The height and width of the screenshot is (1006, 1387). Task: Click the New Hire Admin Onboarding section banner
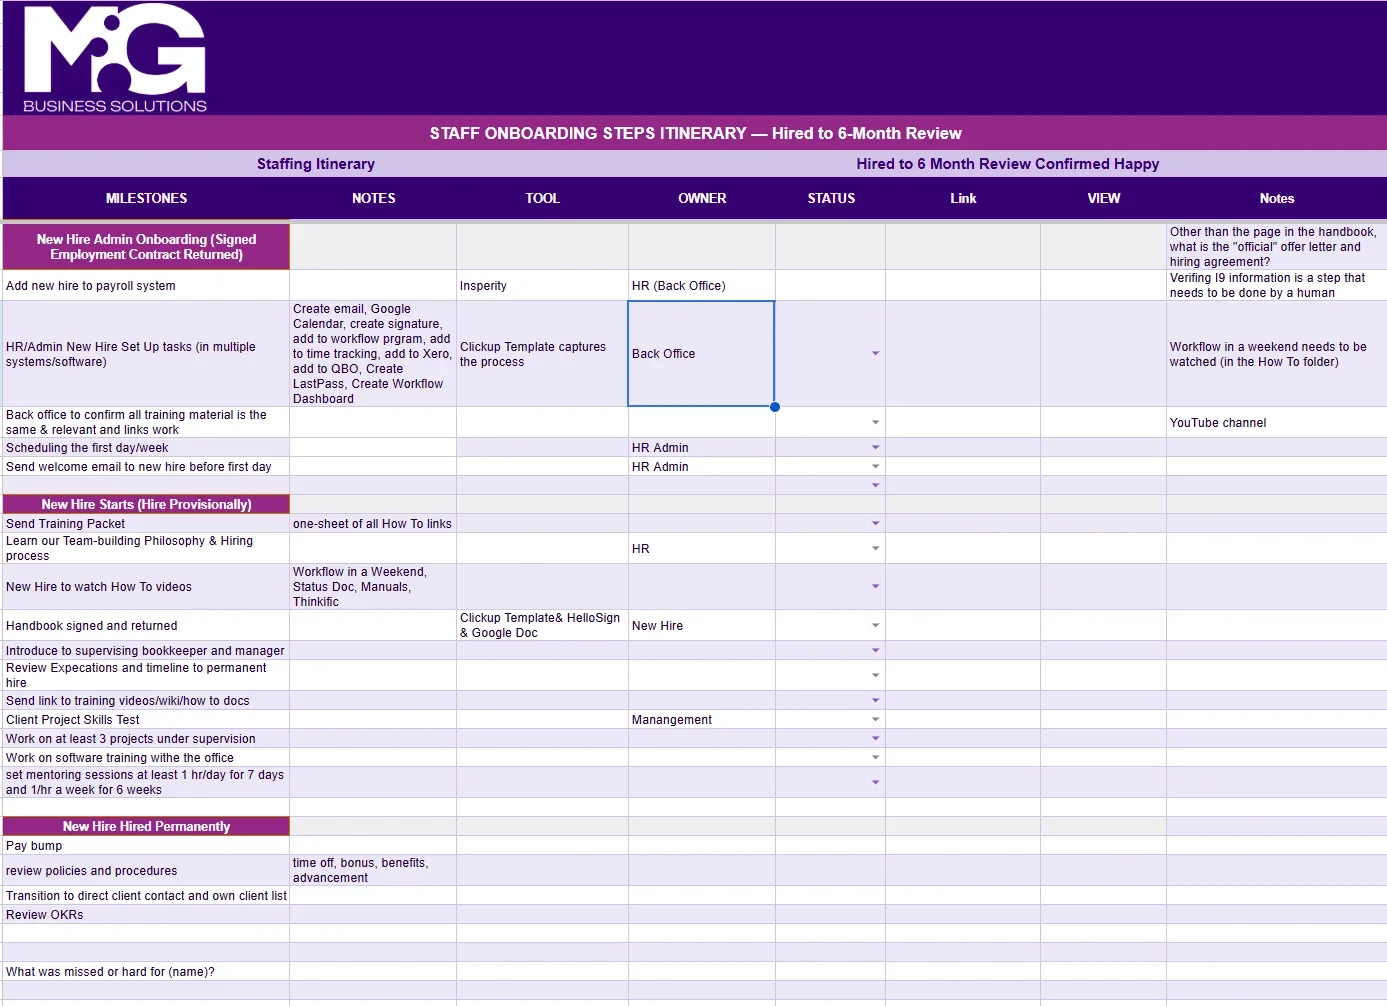point(146,246)
